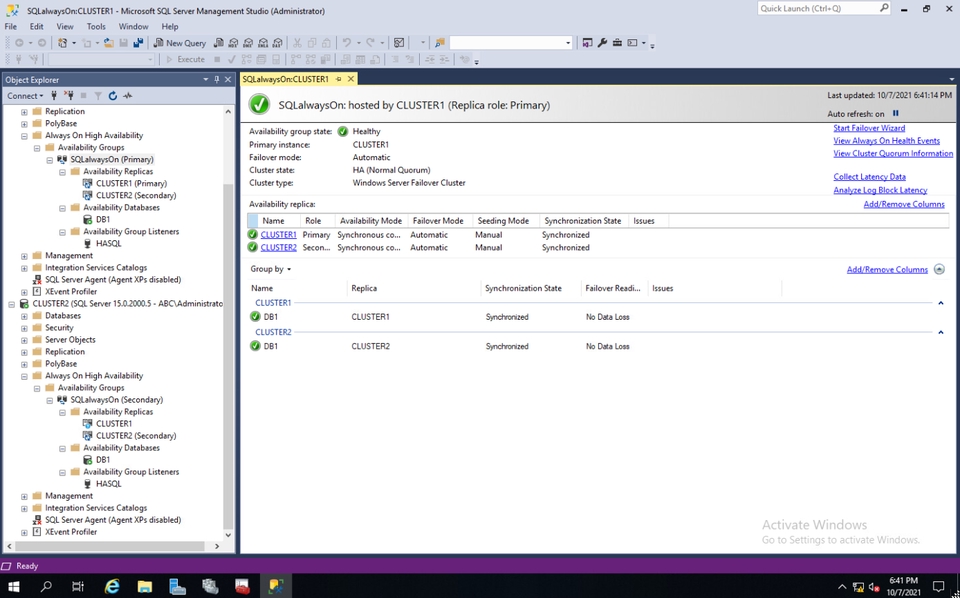
Task: Refresh Object Explorer with the refresh icon
Action: click(113, 96)
